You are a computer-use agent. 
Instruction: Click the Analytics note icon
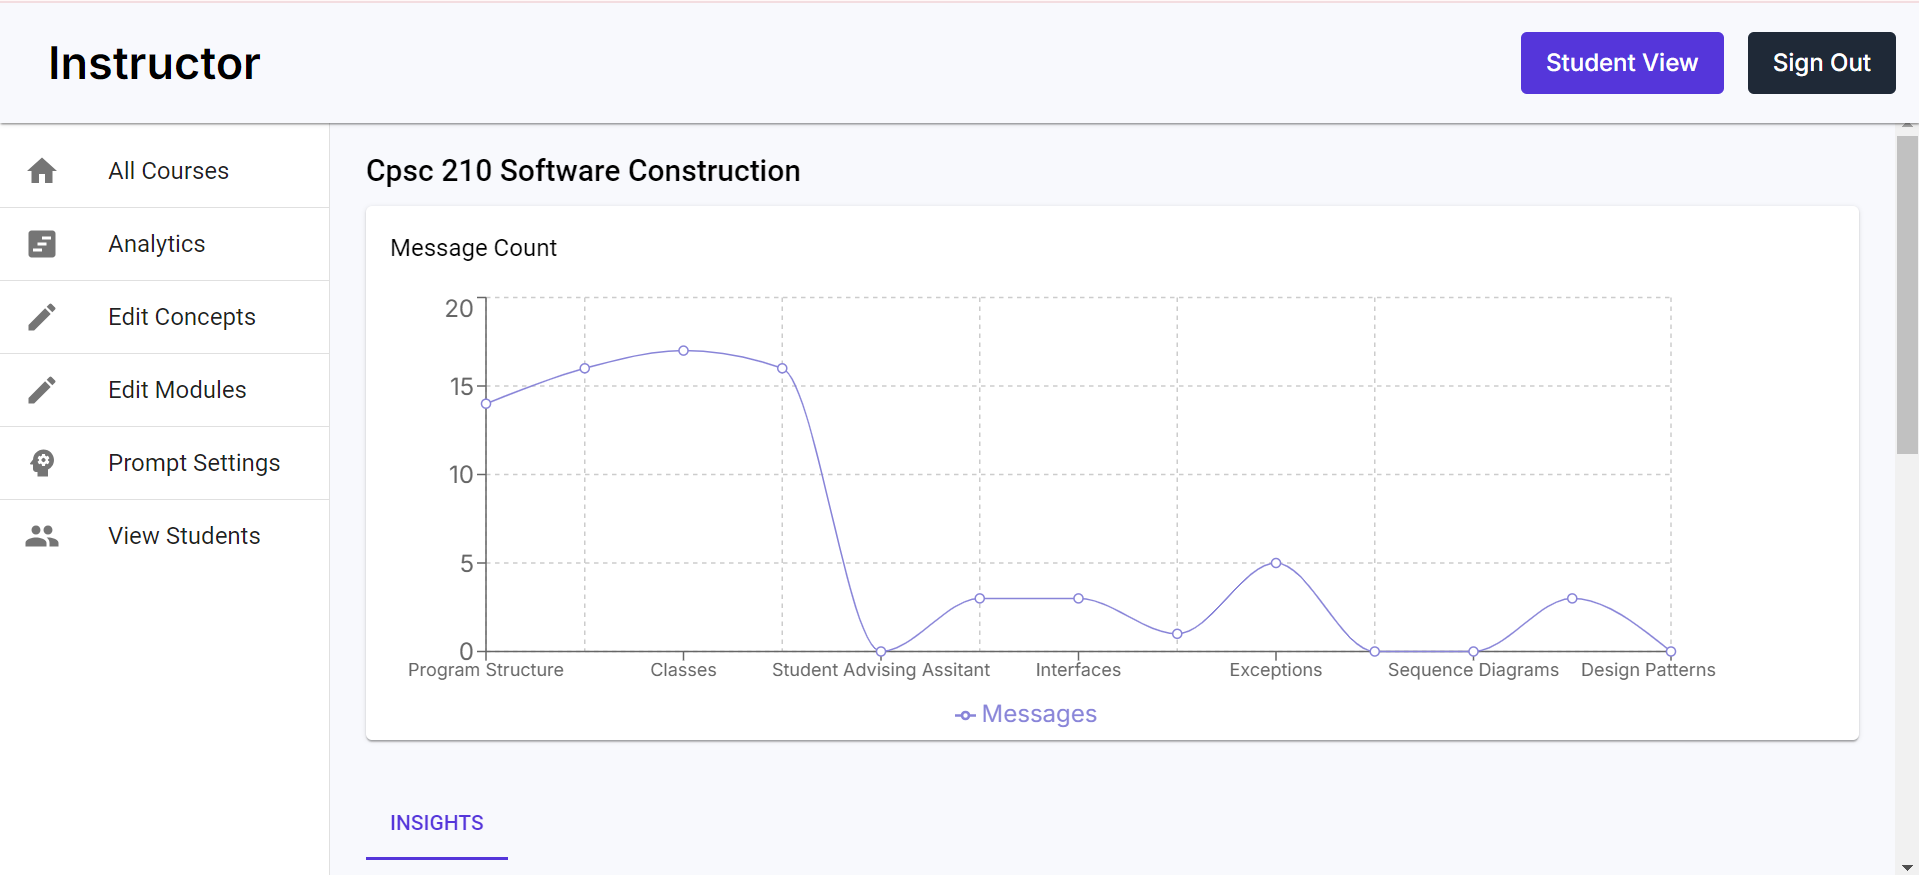coord(42,244)
